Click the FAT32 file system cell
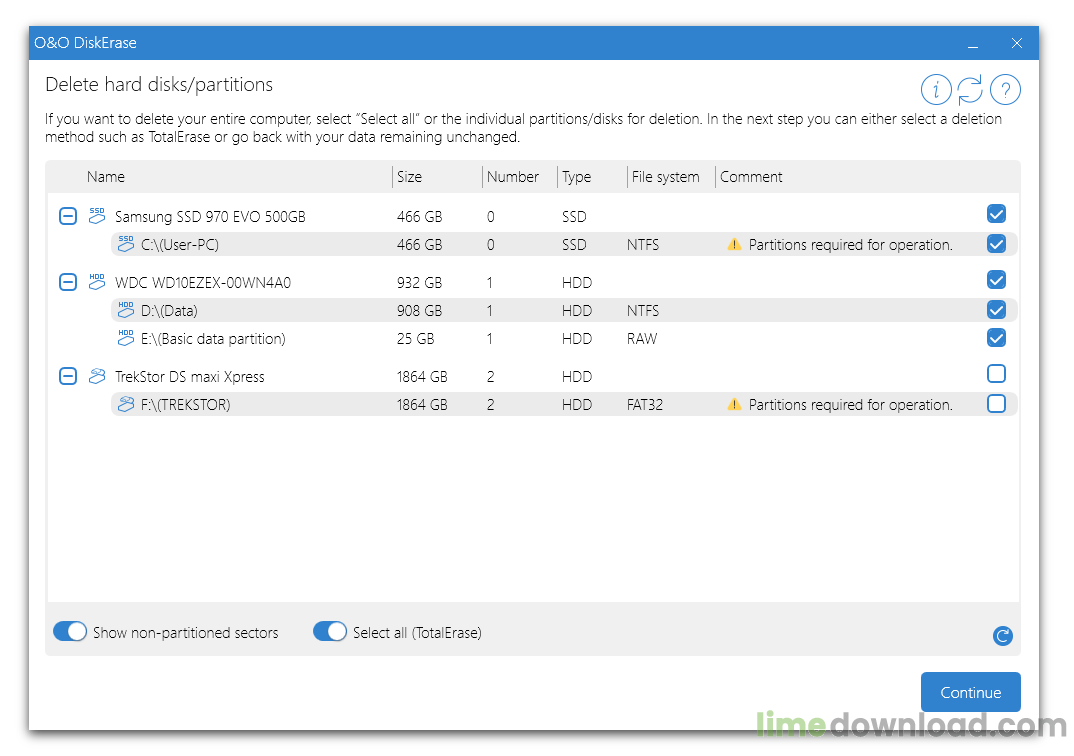1074x756 pixels. click(x=645, y=405)
